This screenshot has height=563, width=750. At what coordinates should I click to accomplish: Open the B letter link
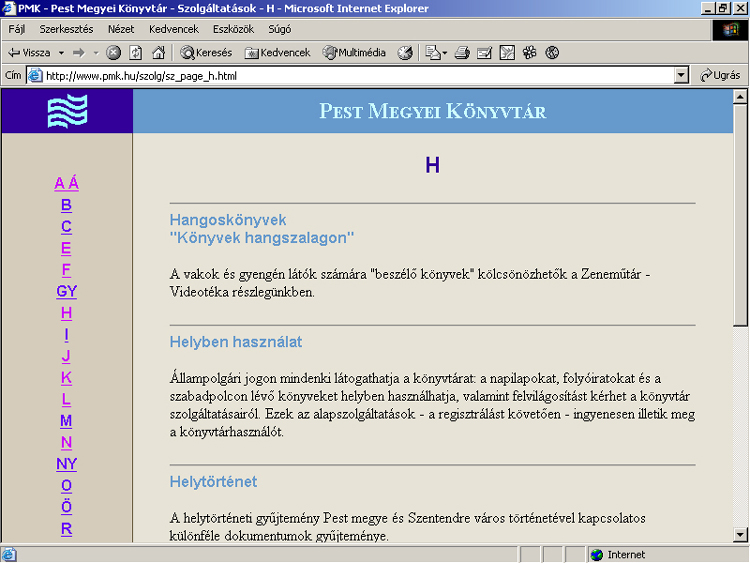[x=66, y=205]
